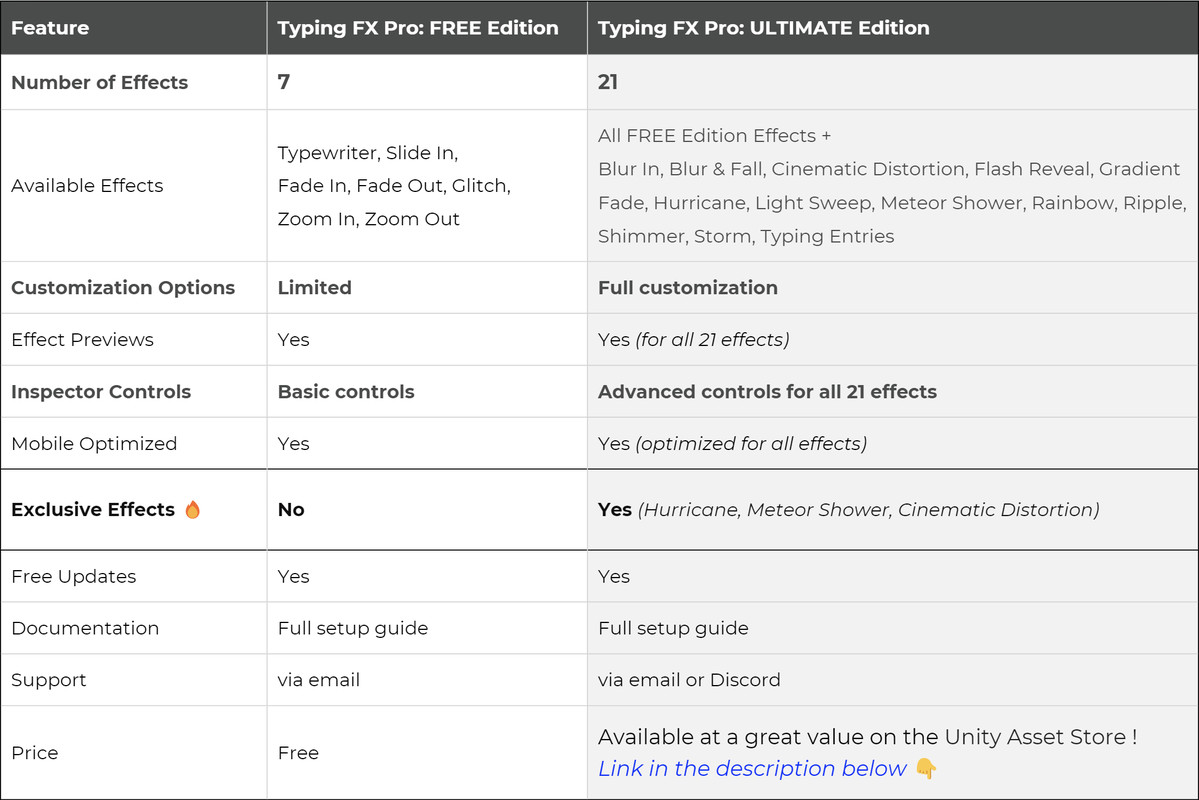Select the 'Mobile Optimized' row label

pos(94,444)
